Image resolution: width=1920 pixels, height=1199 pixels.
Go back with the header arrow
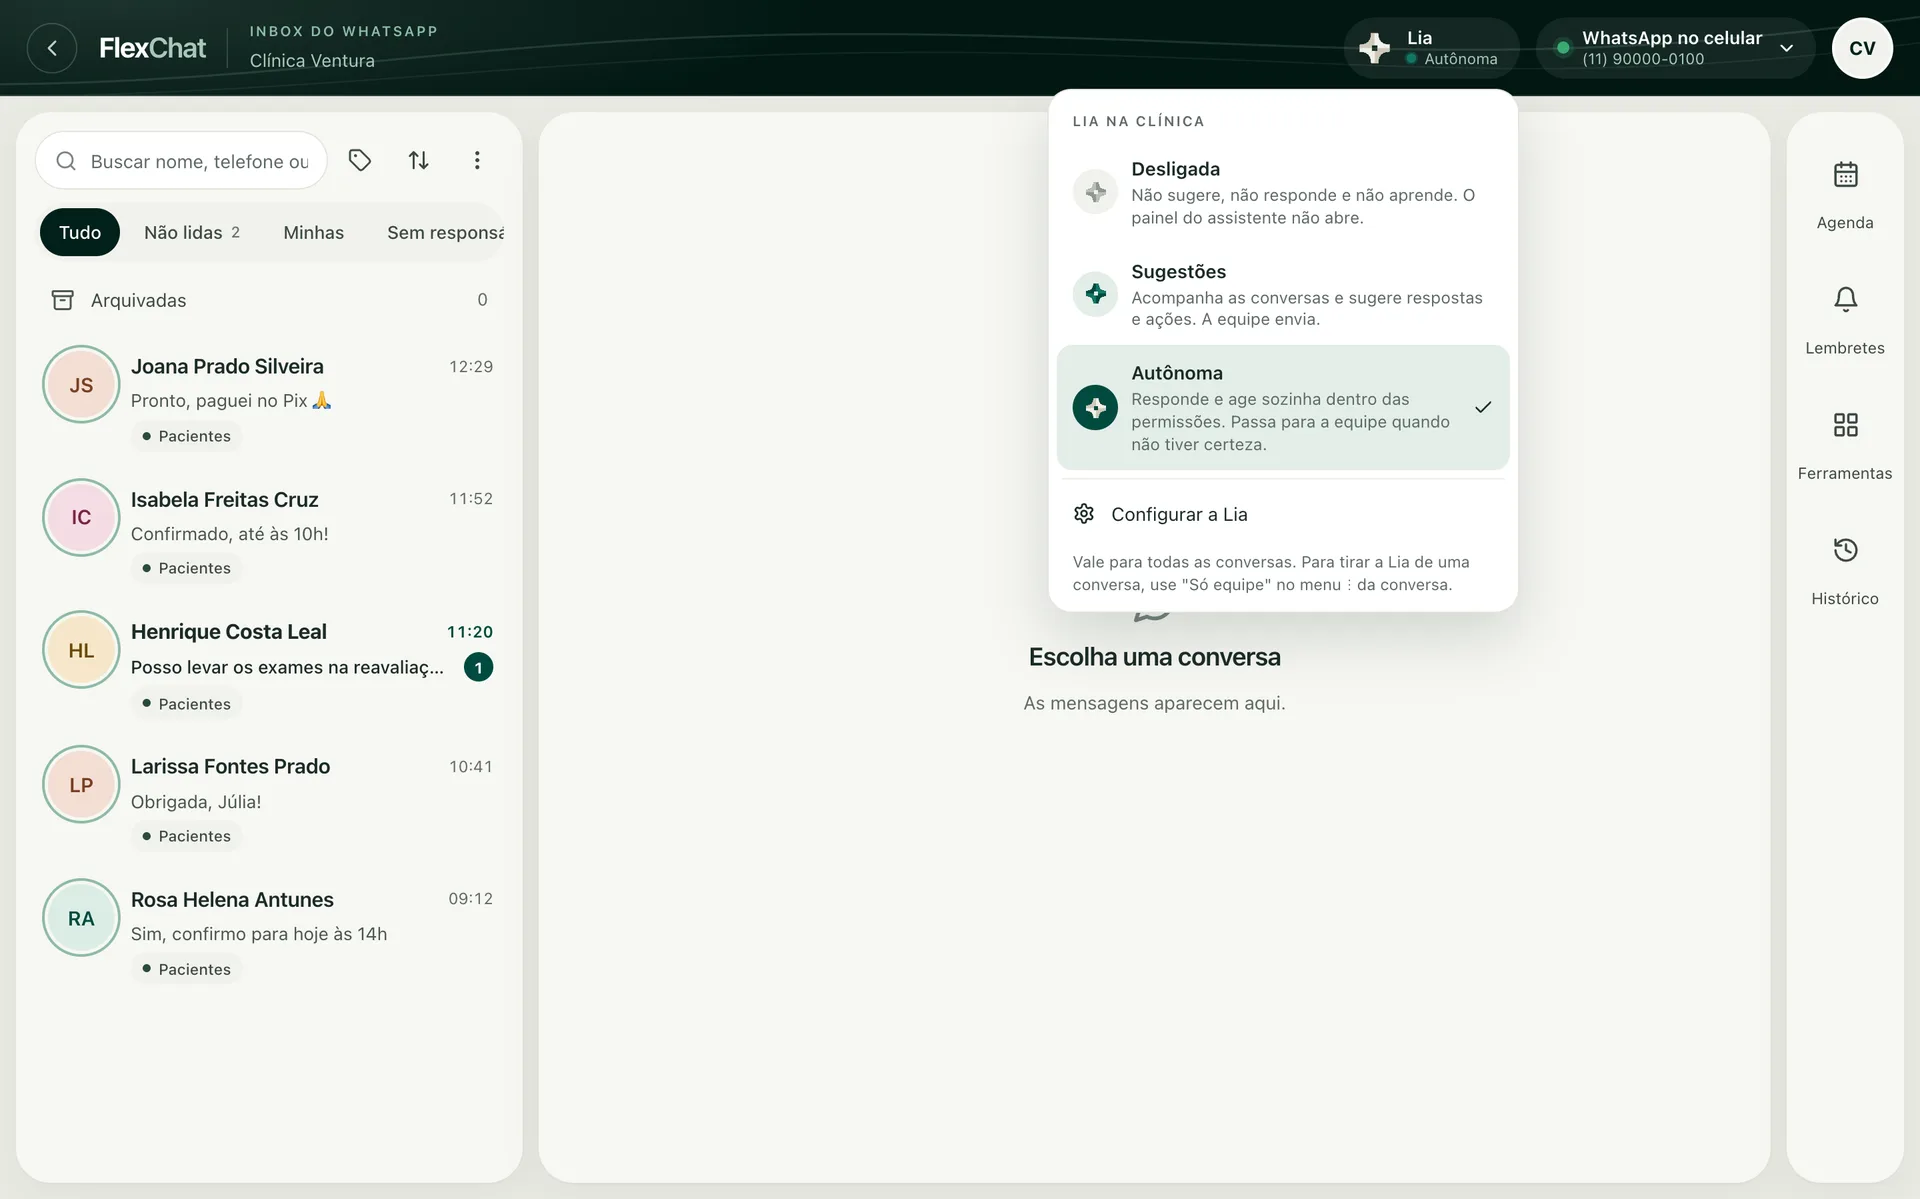[52, 48]
